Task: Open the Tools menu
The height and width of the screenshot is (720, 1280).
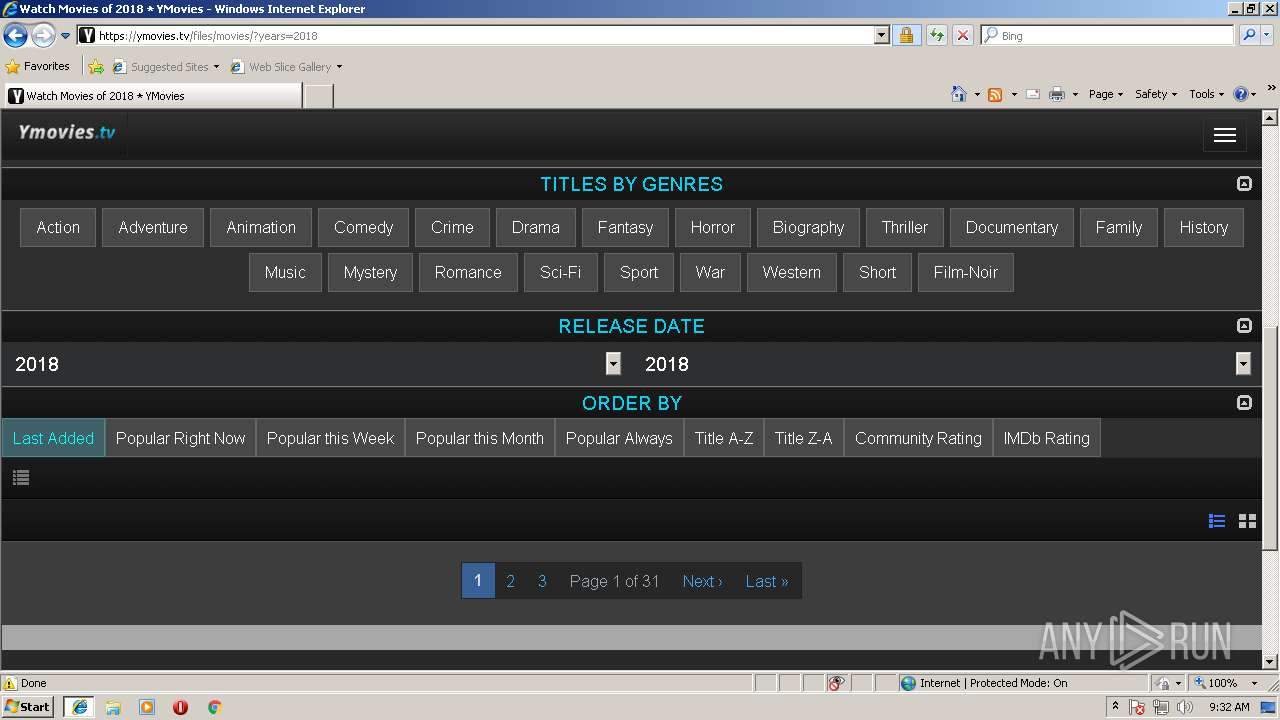Action: pos(1207,94)
